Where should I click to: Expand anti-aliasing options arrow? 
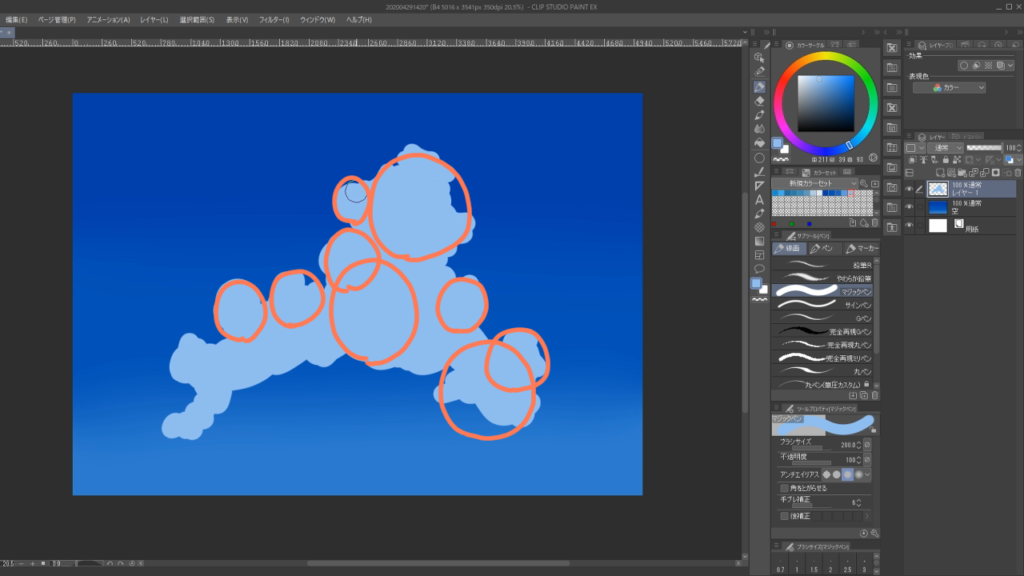867,475
